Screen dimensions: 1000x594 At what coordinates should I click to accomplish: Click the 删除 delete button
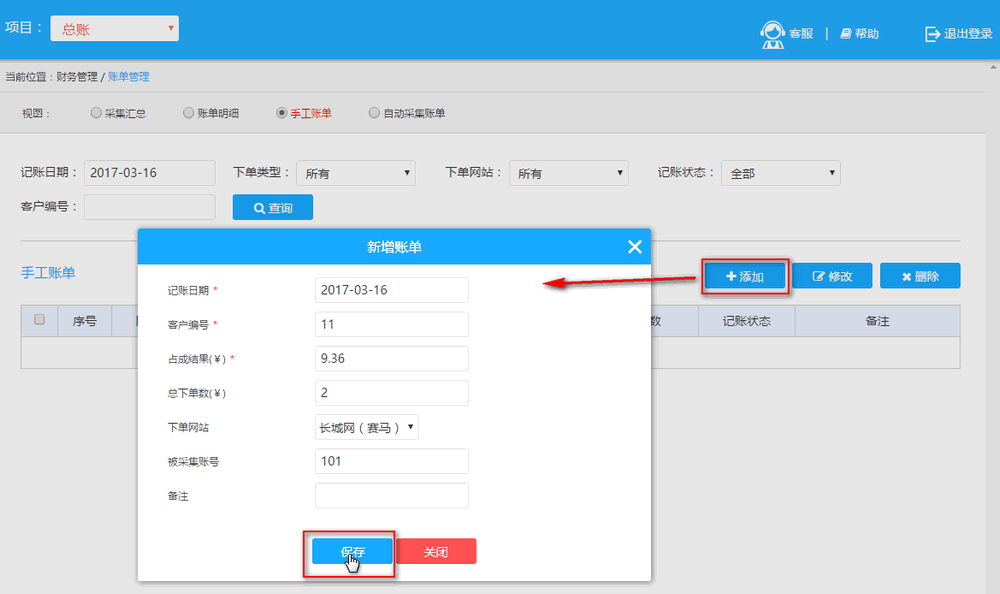[920, 276]
